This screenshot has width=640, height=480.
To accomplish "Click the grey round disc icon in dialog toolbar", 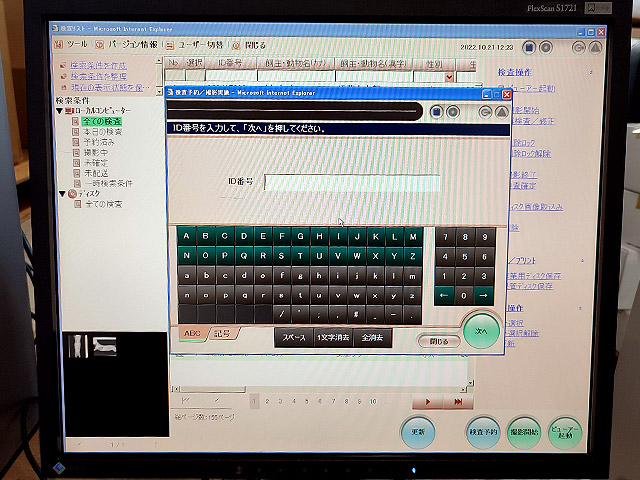I will (453, 111).
